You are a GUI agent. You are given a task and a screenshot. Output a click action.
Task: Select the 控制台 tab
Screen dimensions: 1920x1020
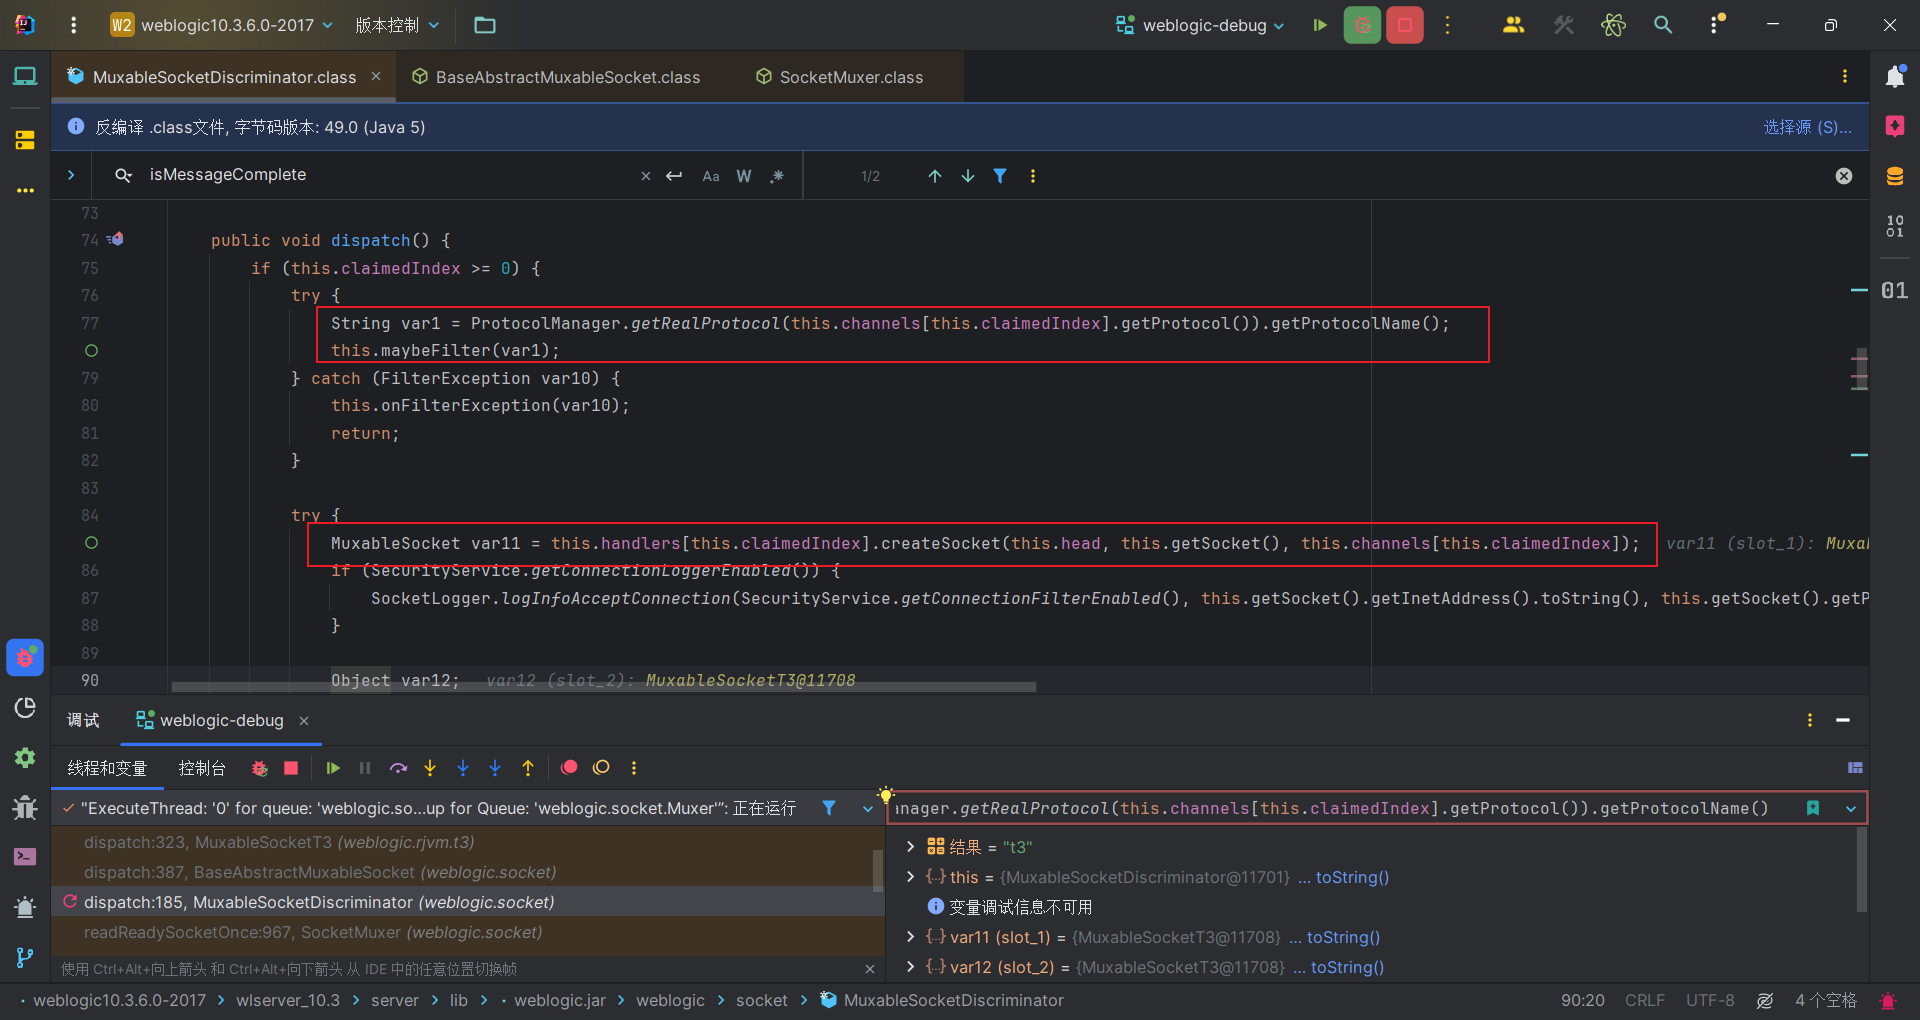pos(202,768)
